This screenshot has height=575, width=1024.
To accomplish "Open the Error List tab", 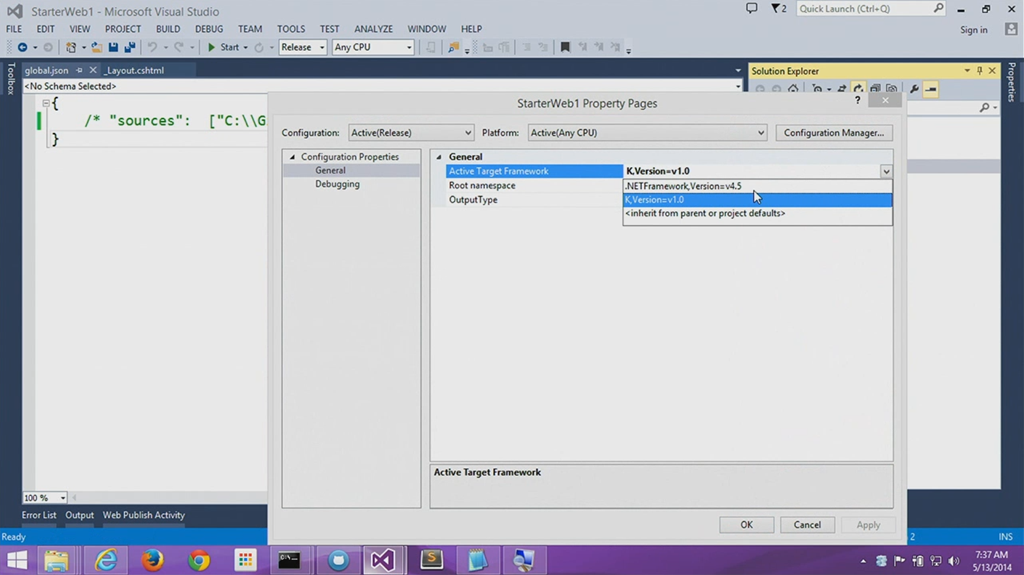I will [39, 515].
